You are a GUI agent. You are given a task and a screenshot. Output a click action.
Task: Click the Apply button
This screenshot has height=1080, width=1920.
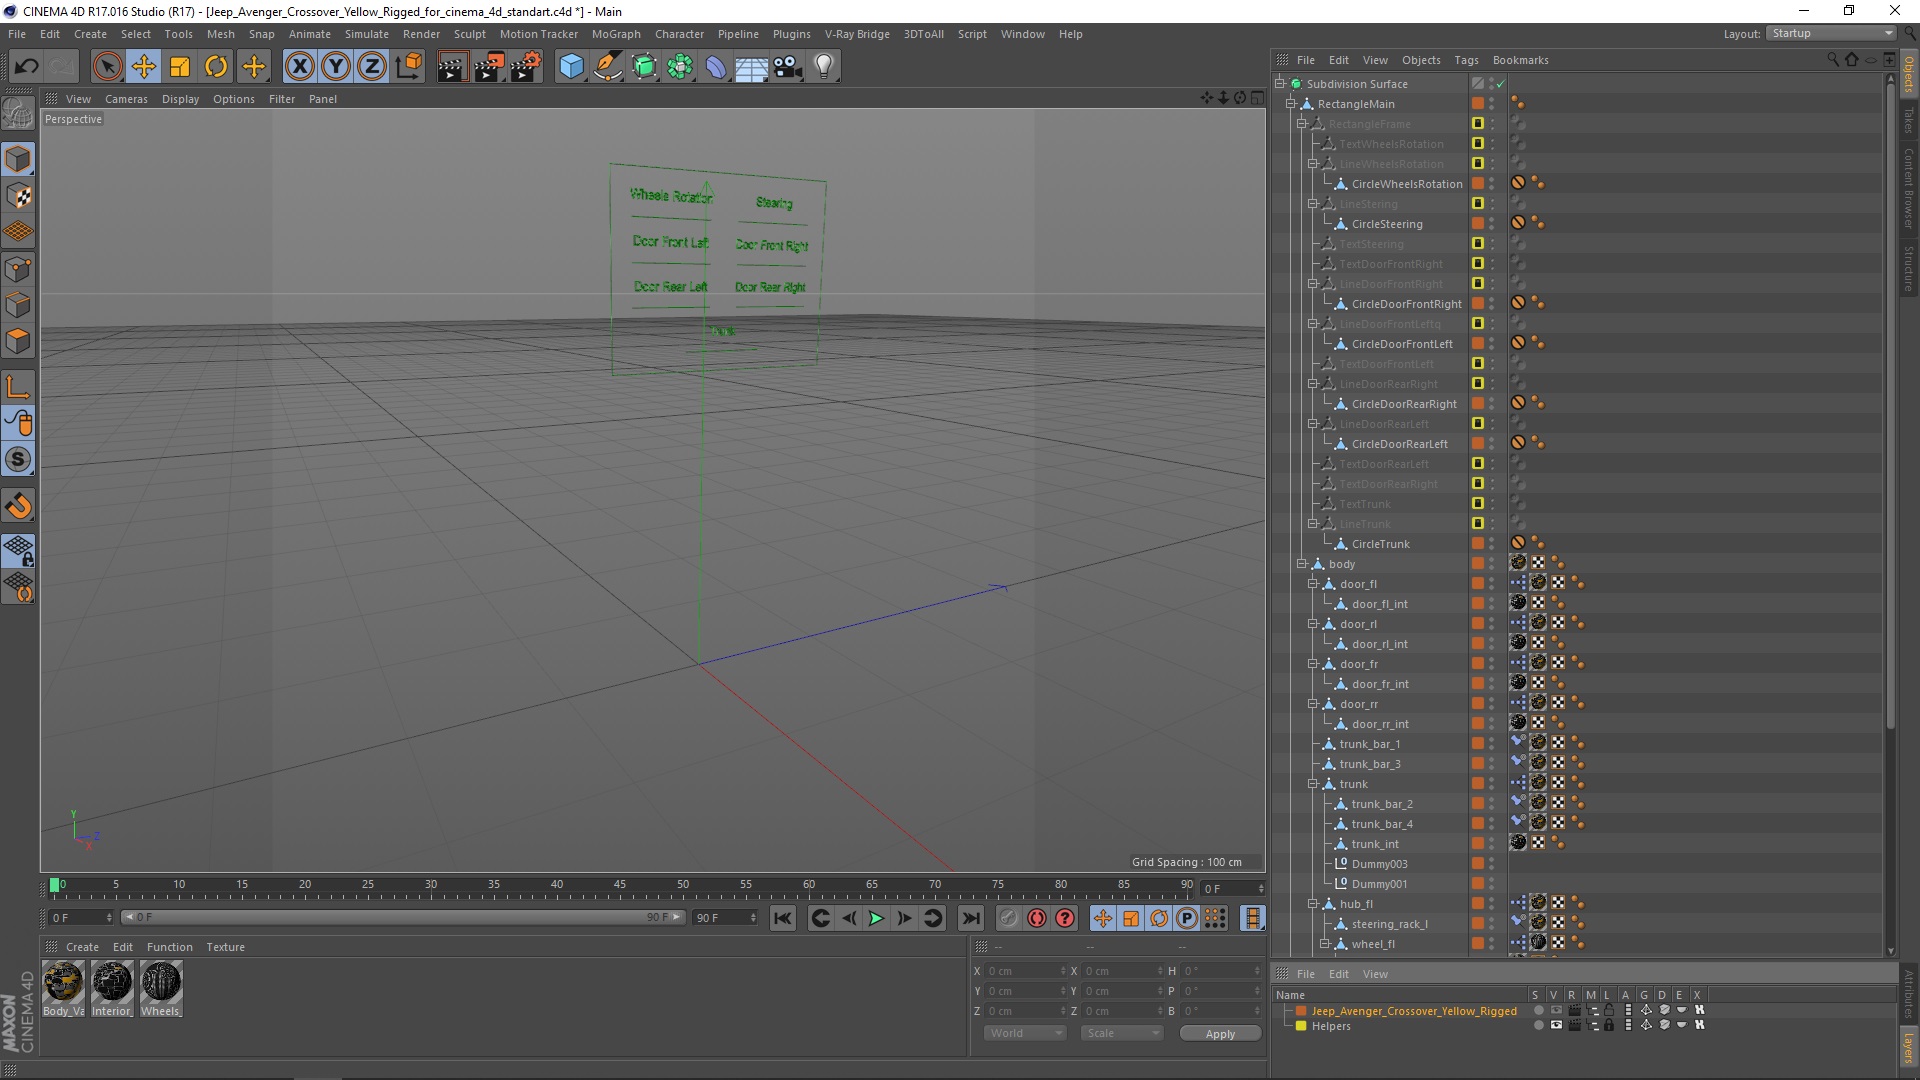1220,1034
